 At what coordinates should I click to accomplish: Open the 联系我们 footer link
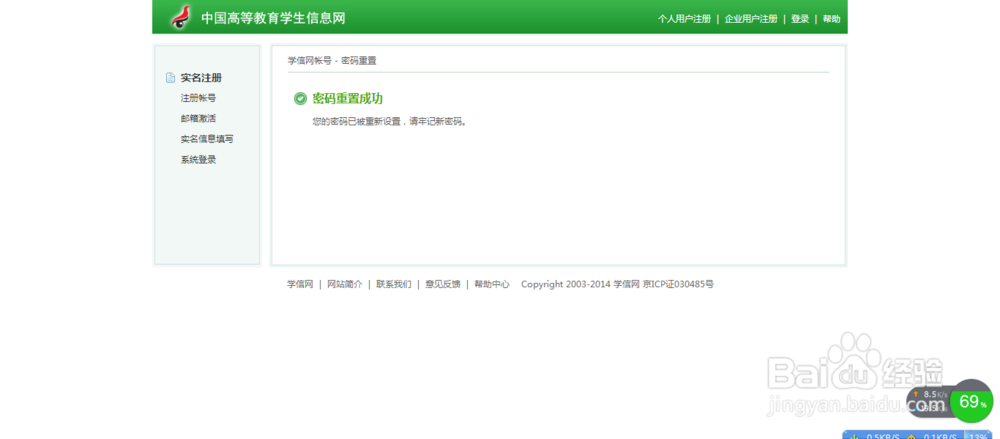[x=393, y=284]
